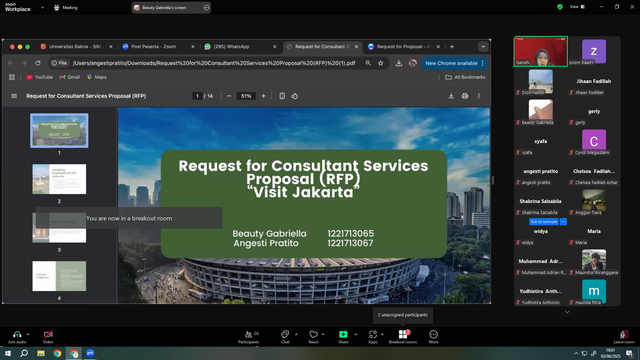Start sharing with the green Share button

(343, 337)
